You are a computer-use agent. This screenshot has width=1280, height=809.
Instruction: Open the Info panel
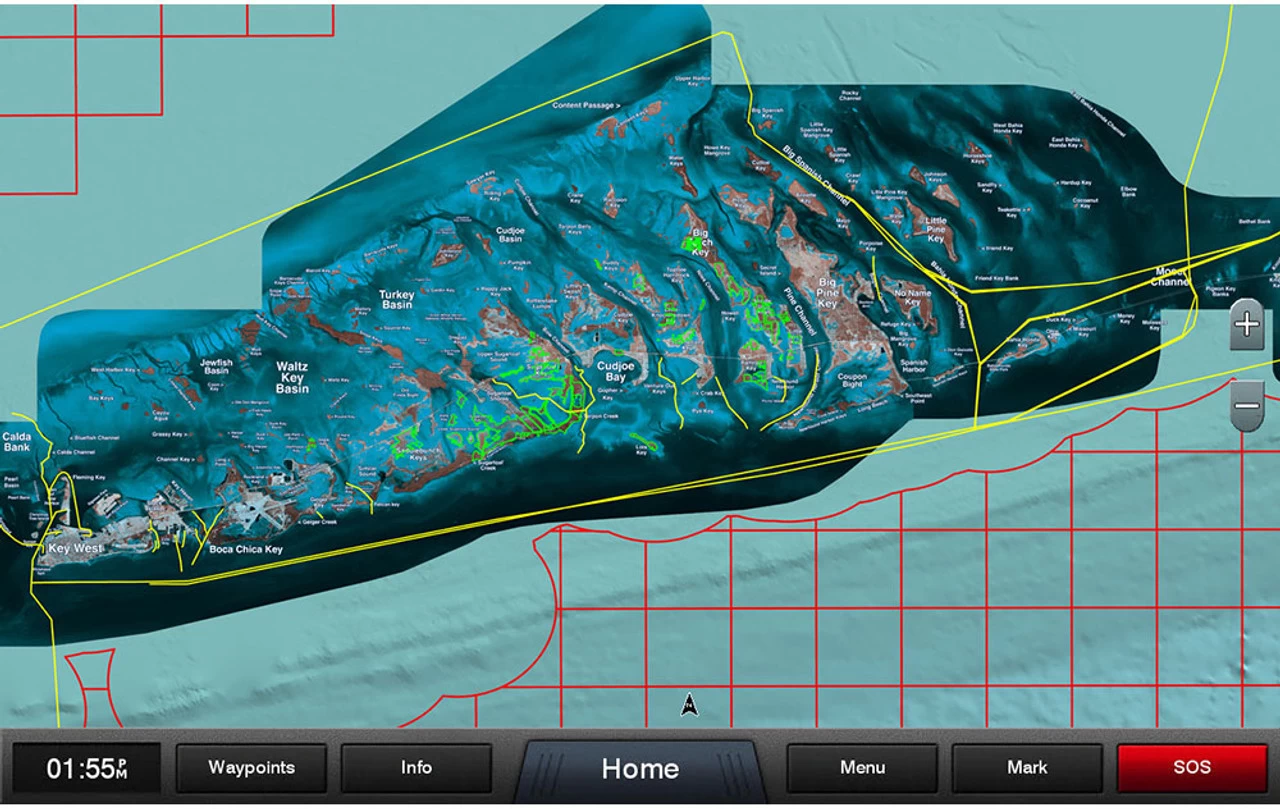tap(416, 768)
